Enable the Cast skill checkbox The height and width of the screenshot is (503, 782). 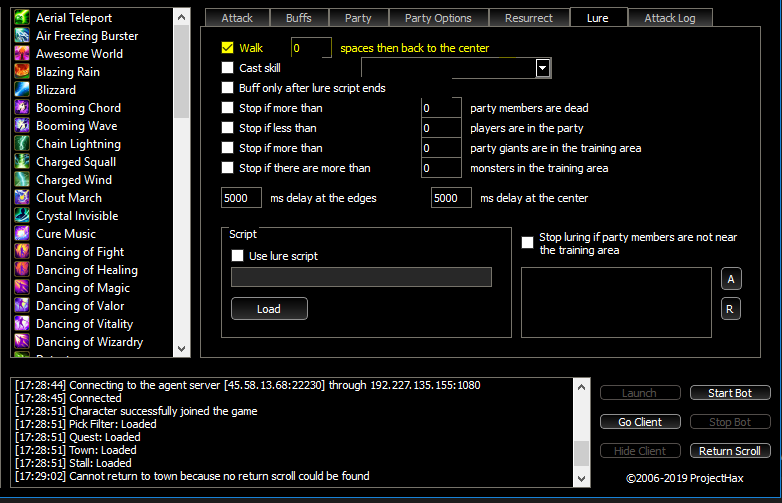227,68
